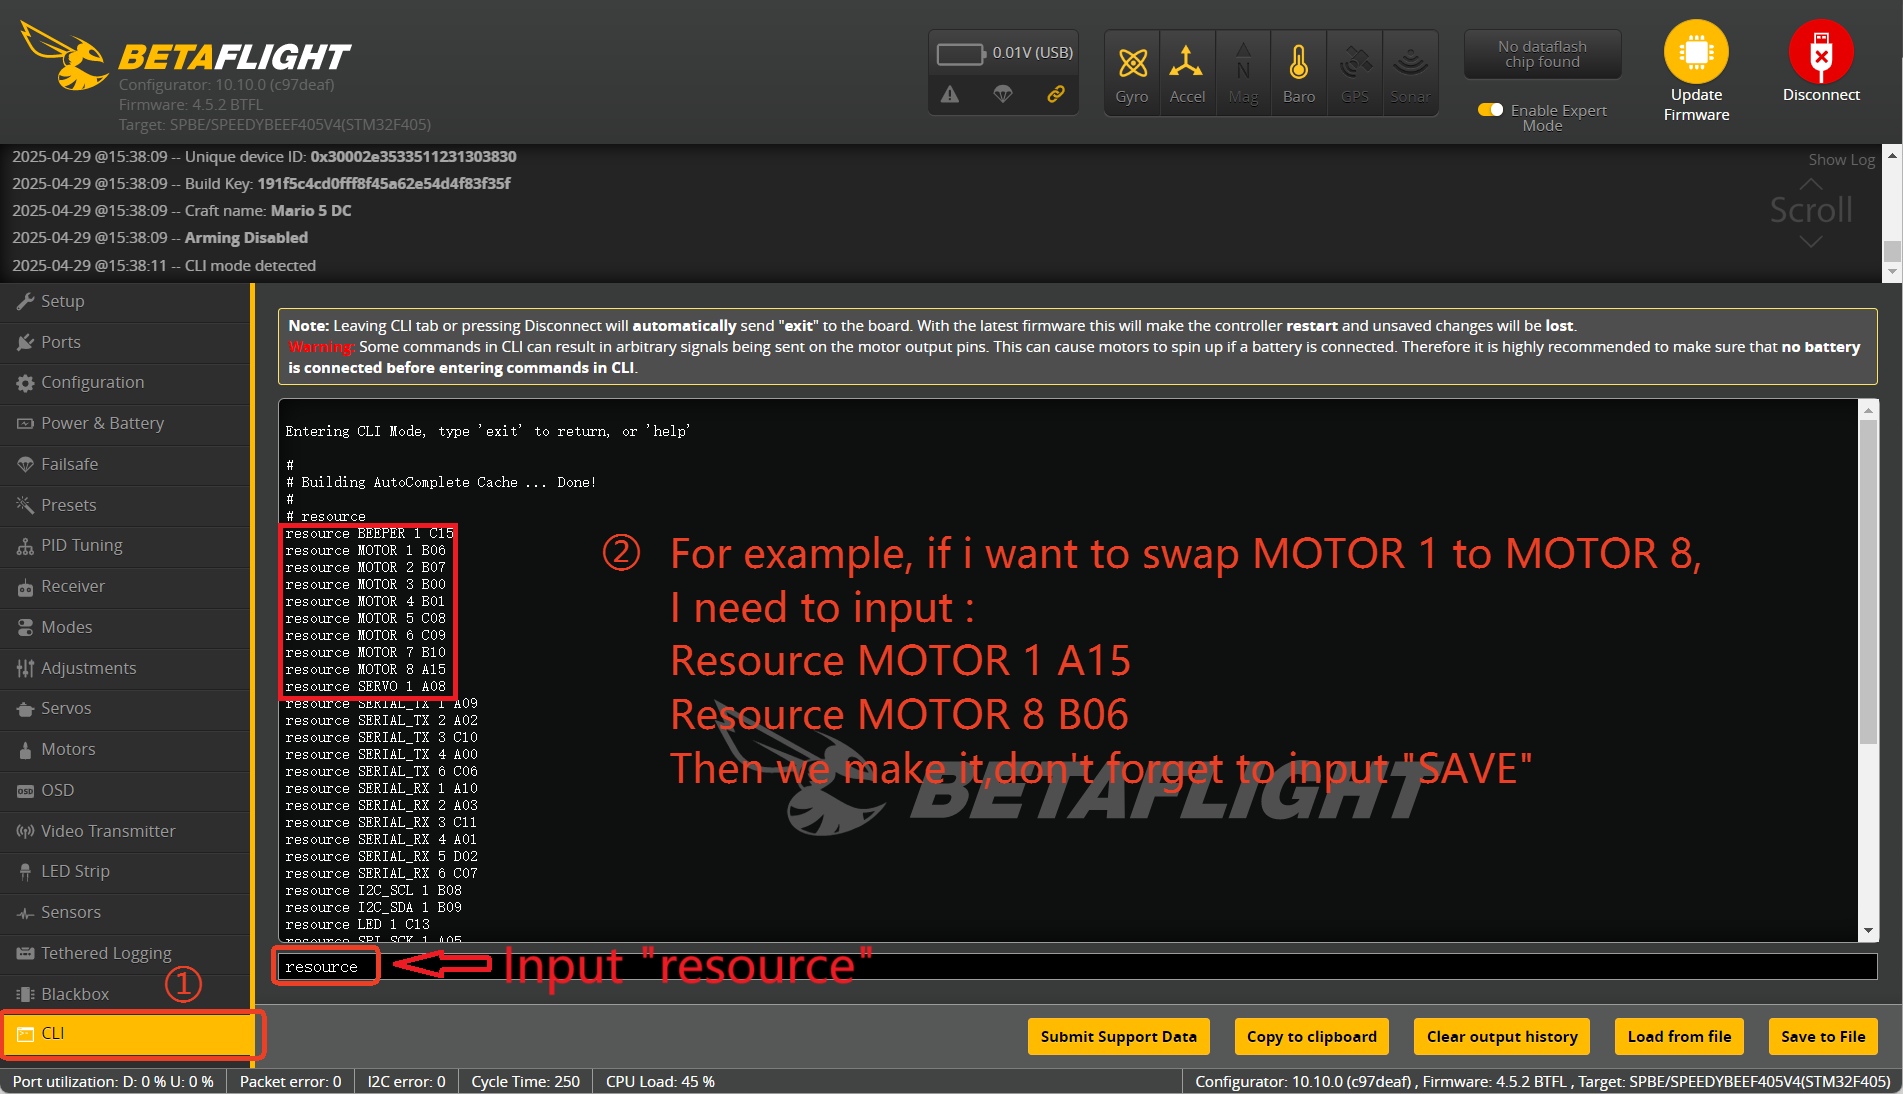1903x1094 pixels.
Task: Click 'Port utilization' status bar entry
Action: pos(113,1082)
